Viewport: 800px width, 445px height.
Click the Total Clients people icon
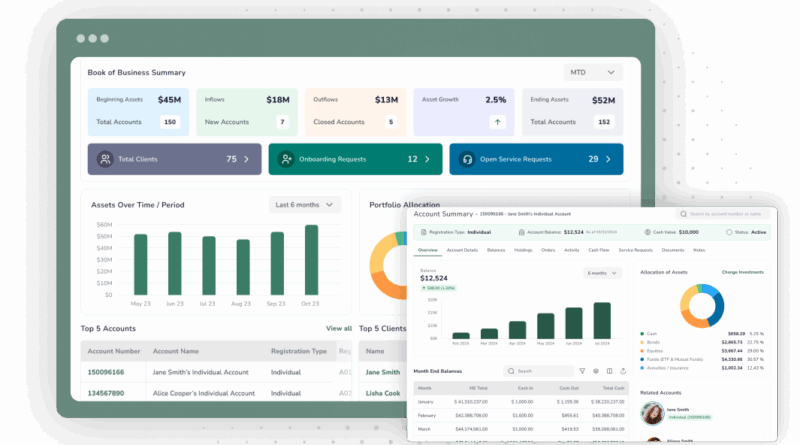pyautogui.click(x=105, y=159)
